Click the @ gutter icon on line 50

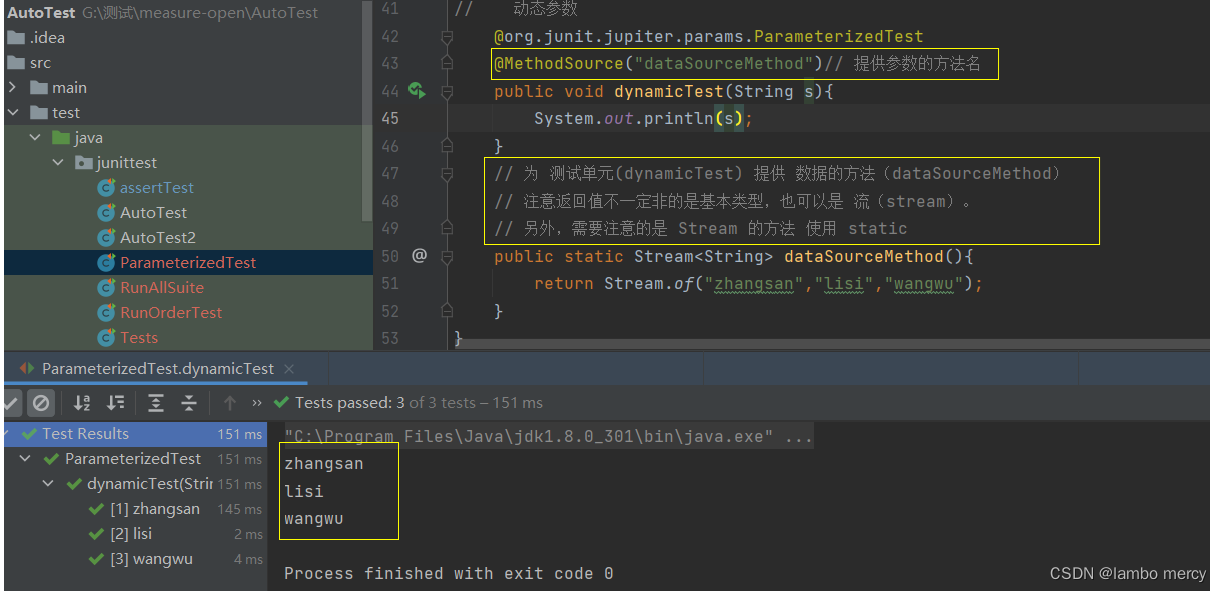pos(419,256)
